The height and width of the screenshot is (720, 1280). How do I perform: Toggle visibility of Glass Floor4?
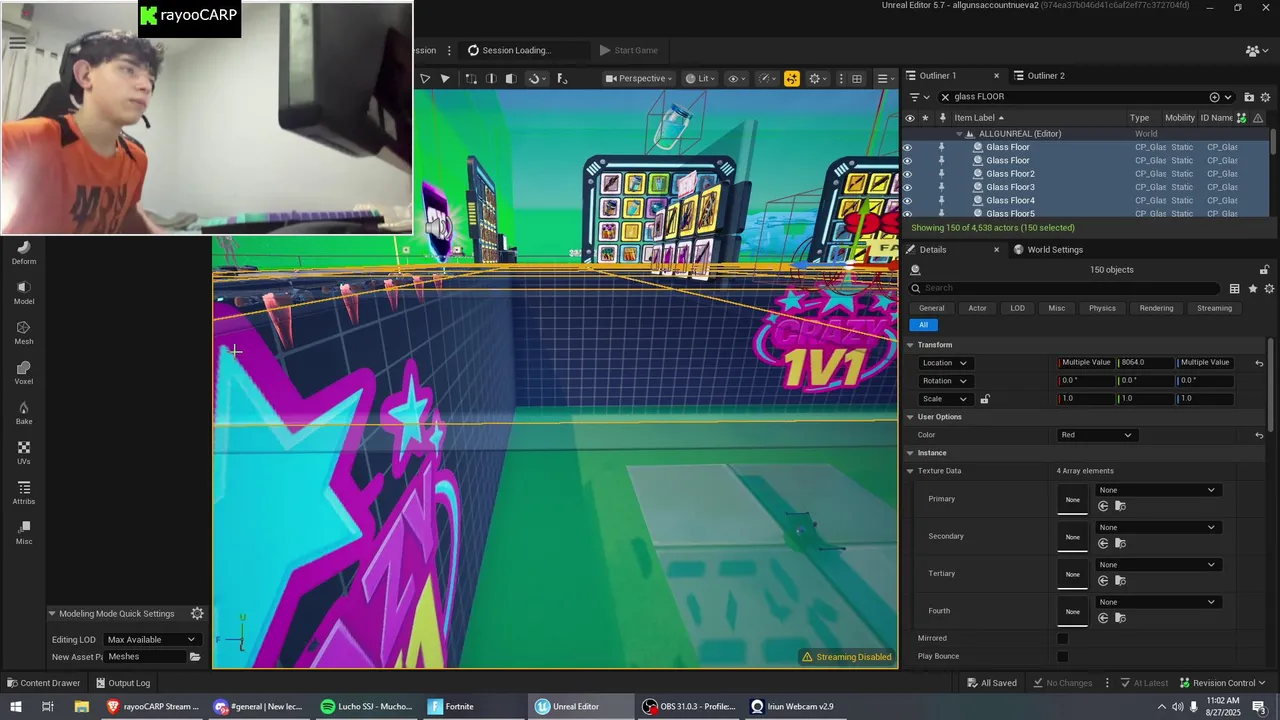908,200
